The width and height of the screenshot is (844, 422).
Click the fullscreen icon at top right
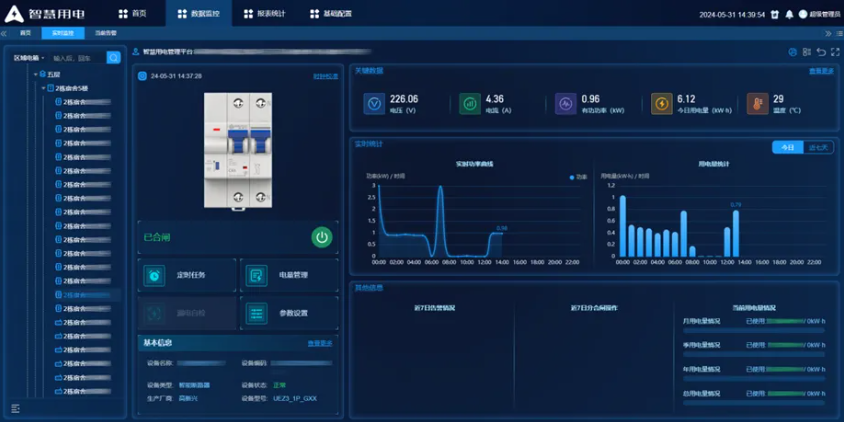point(835,52)
